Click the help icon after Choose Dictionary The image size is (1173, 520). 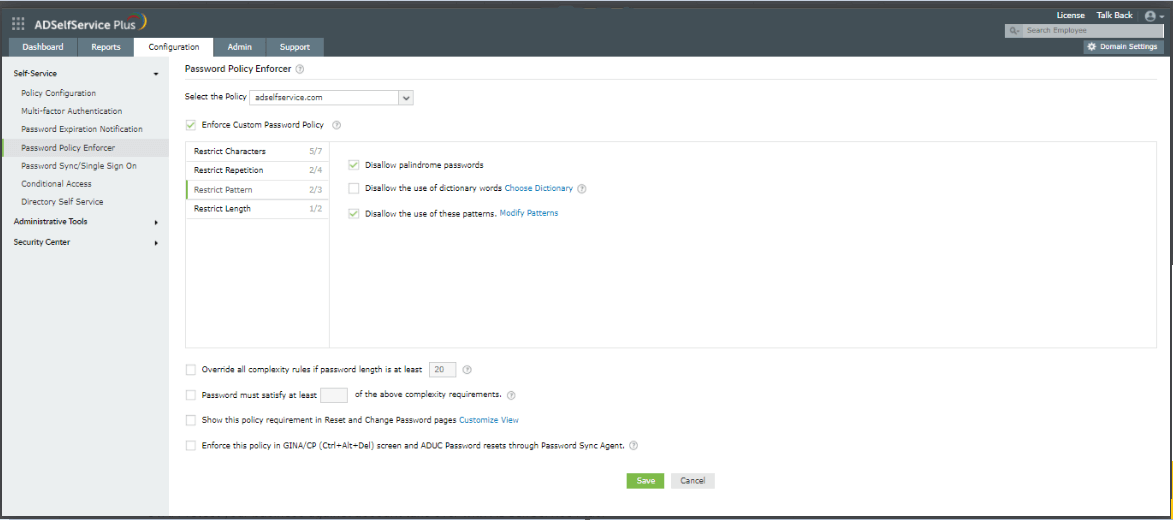click(x=581, y=189)
